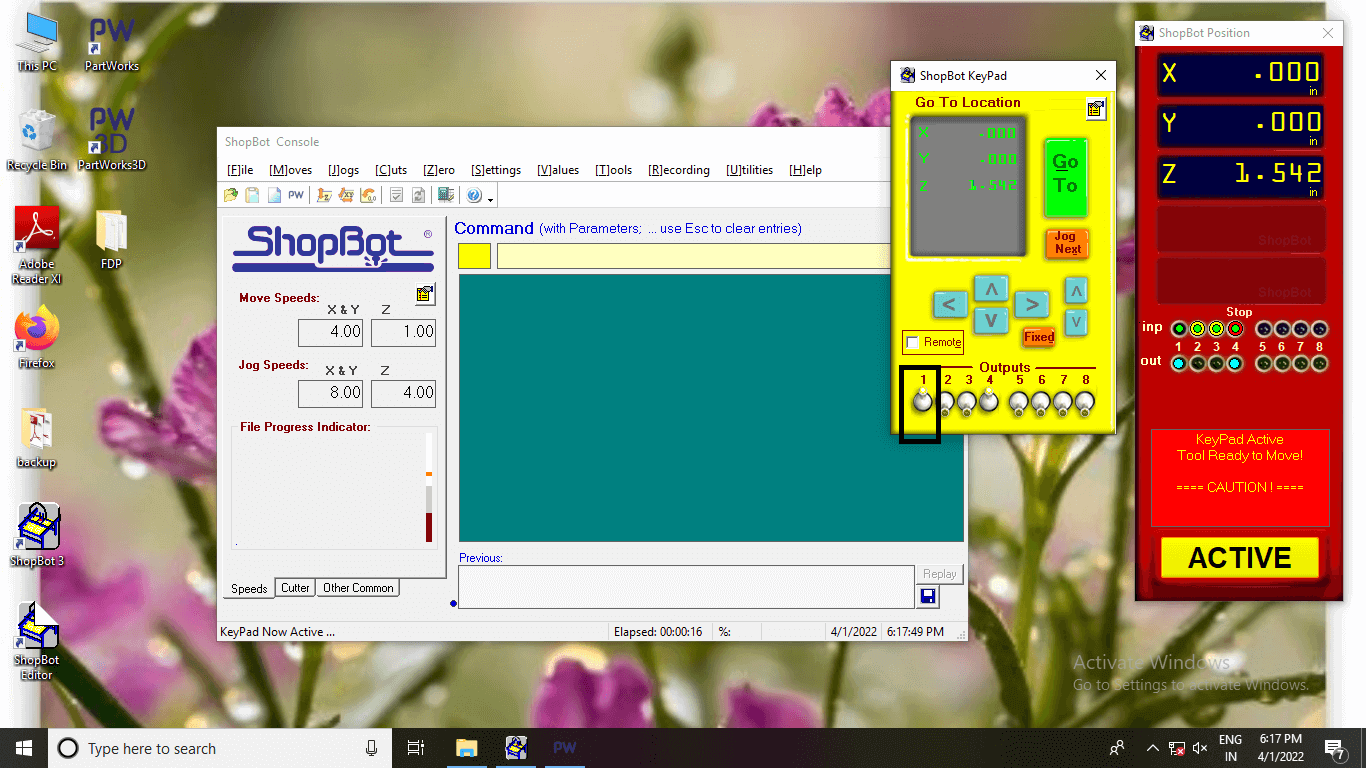Click the new blank file toolbar icon
1366x768 pixels.
click(274, 195)
